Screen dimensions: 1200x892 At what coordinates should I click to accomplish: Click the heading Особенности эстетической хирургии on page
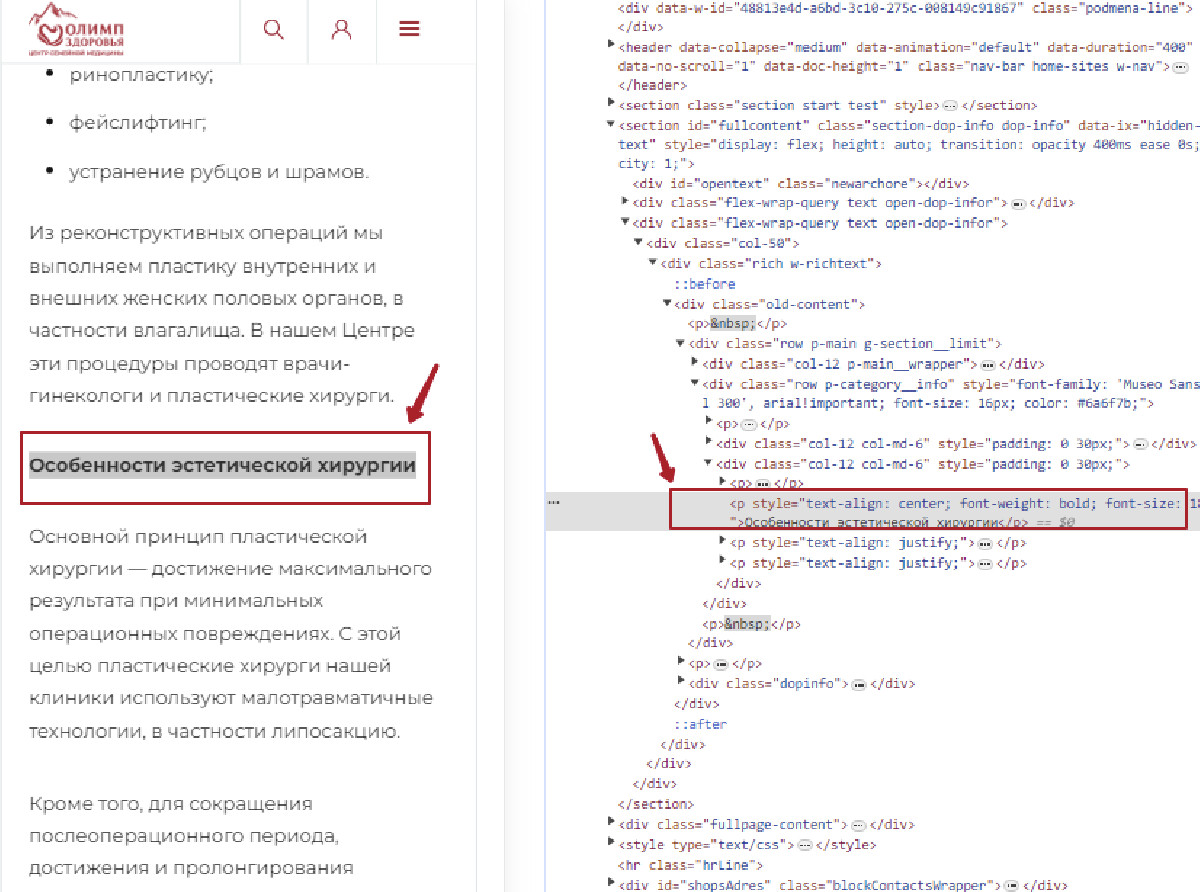coord(222,466)
